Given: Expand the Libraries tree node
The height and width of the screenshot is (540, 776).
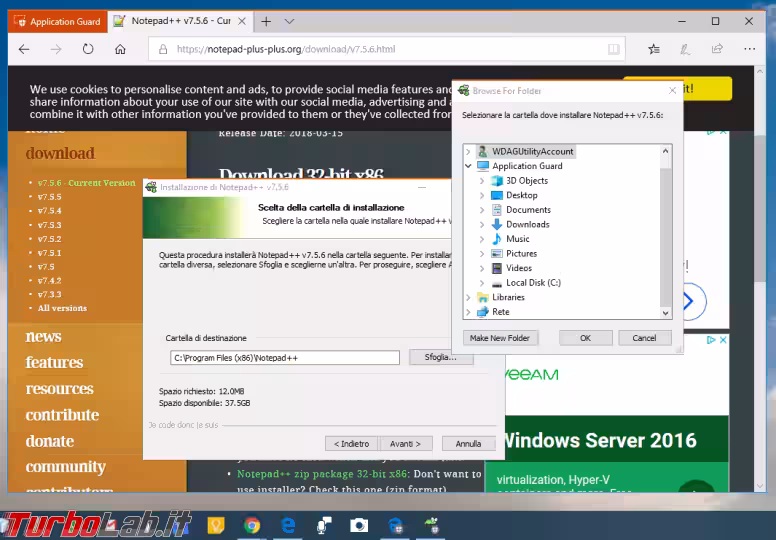Looking at the screenshot, I should coord(468,297).
